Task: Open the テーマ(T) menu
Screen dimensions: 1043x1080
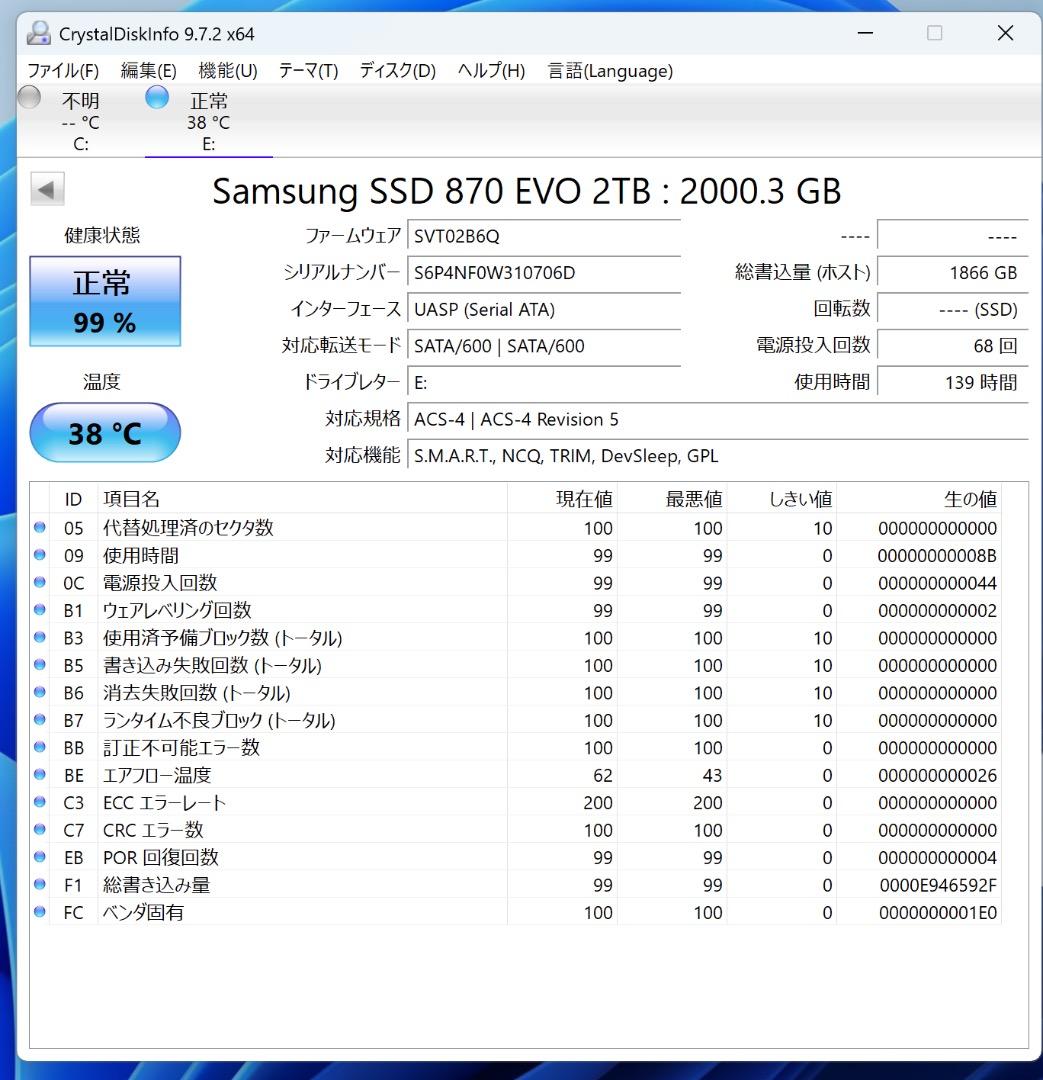Action: (309, 71)
